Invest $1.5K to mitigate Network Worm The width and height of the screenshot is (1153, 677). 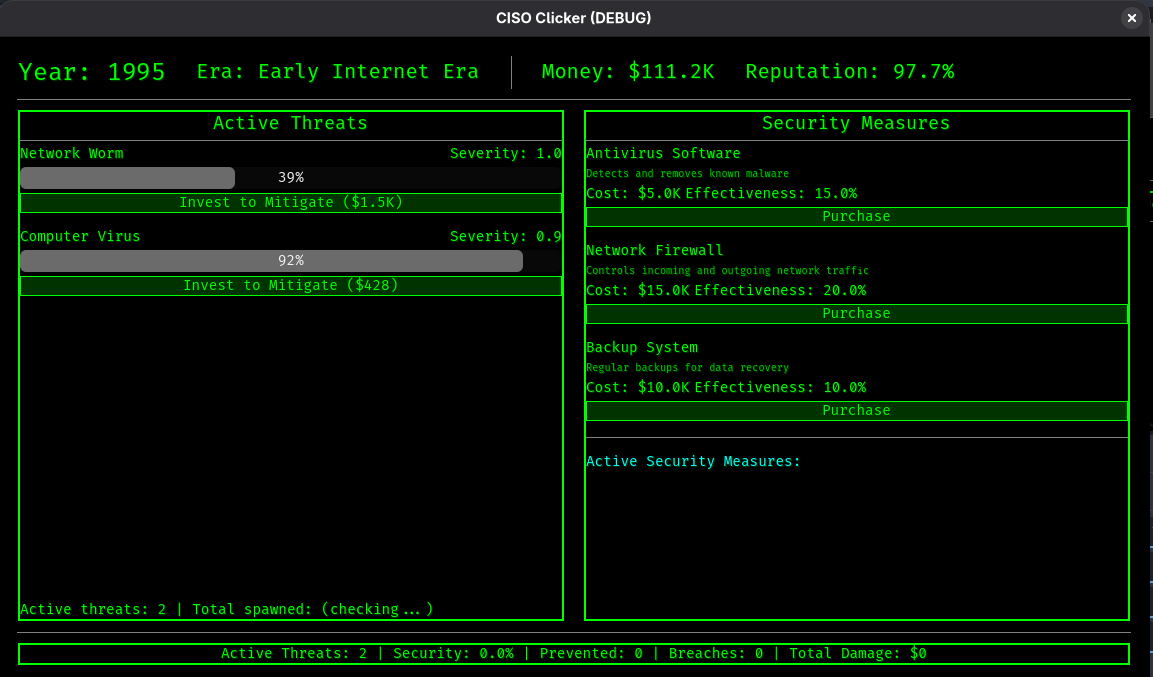coord(290,203)
